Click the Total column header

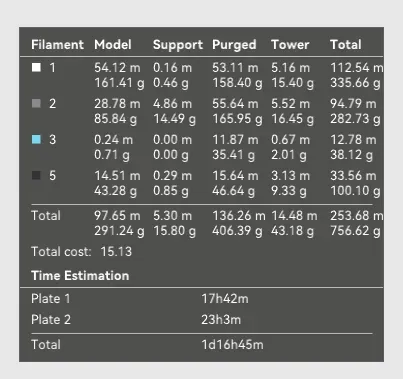[x=346, y=45]
